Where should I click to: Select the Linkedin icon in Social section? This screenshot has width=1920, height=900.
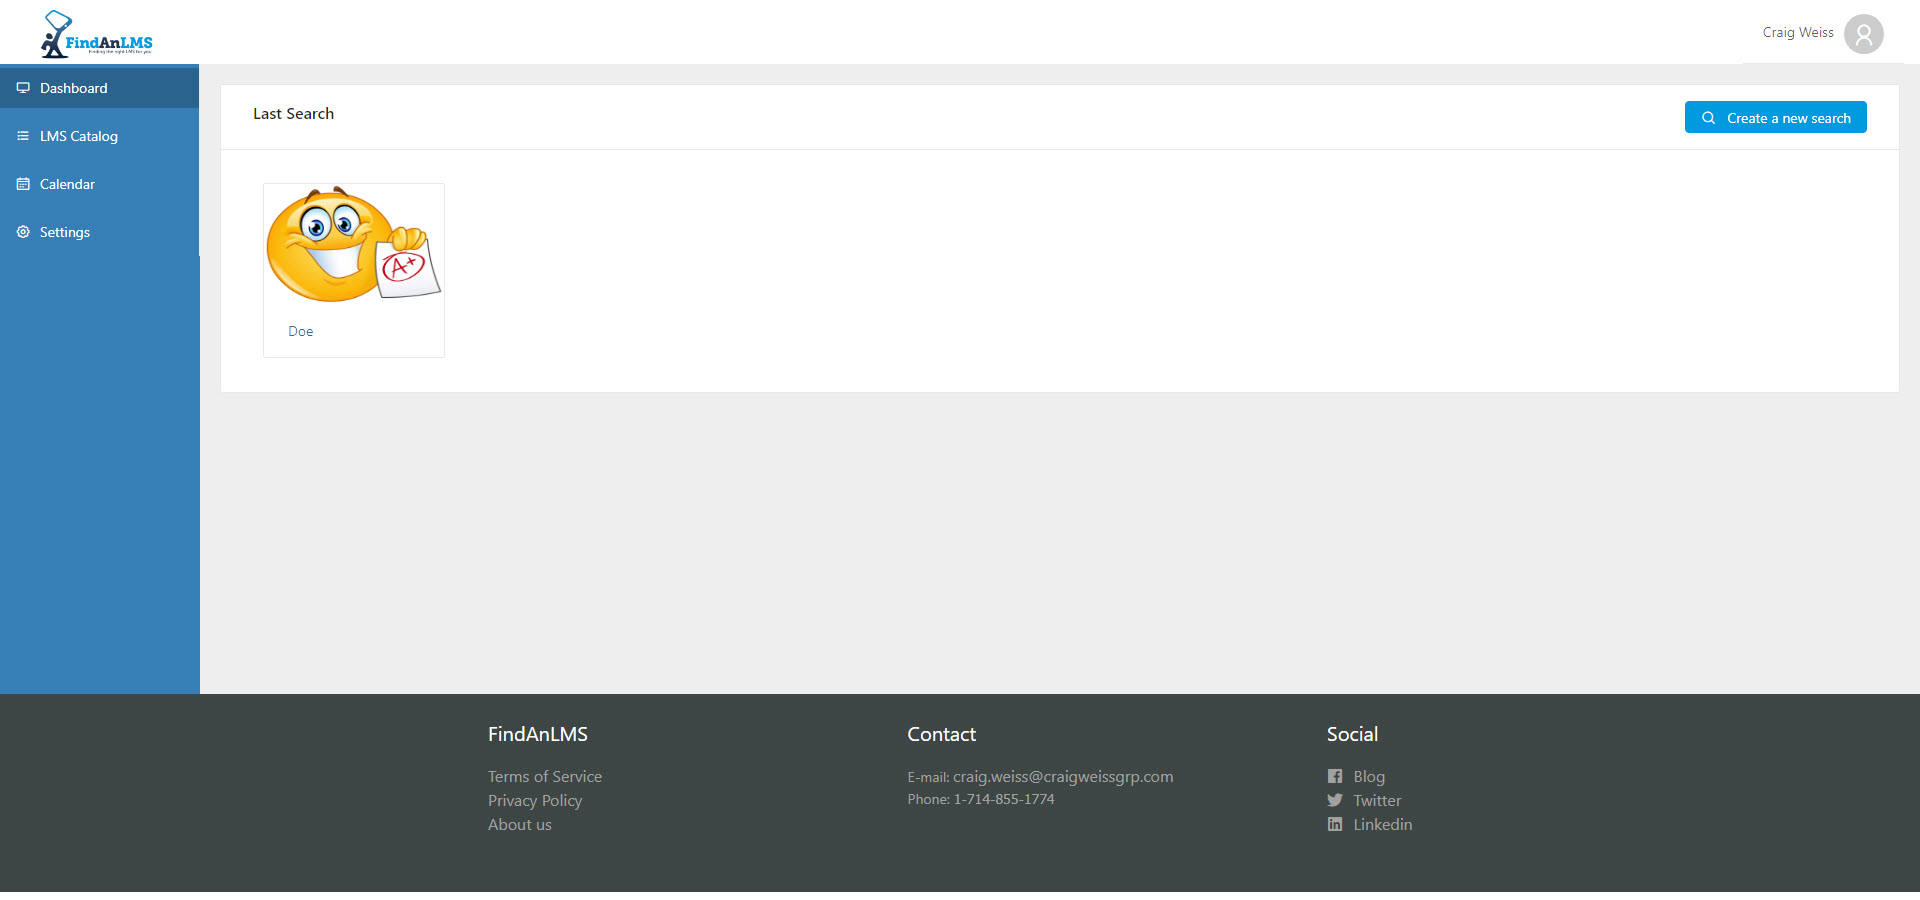click(1334, 824)
